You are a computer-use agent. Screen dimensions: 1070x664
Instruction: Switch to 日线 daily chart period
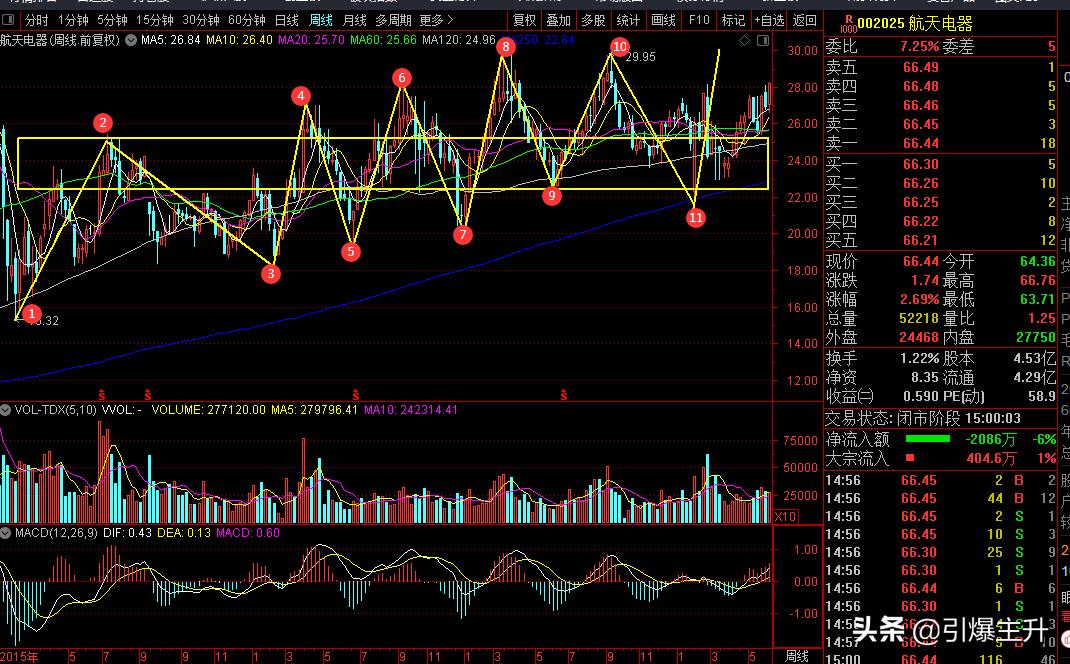286,20
